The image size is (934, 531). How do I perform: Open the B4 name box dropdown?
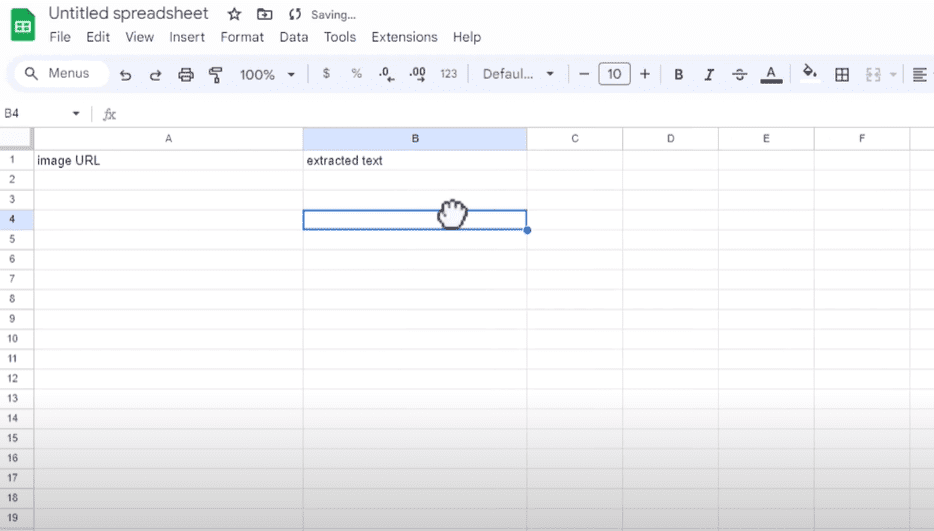76,114
